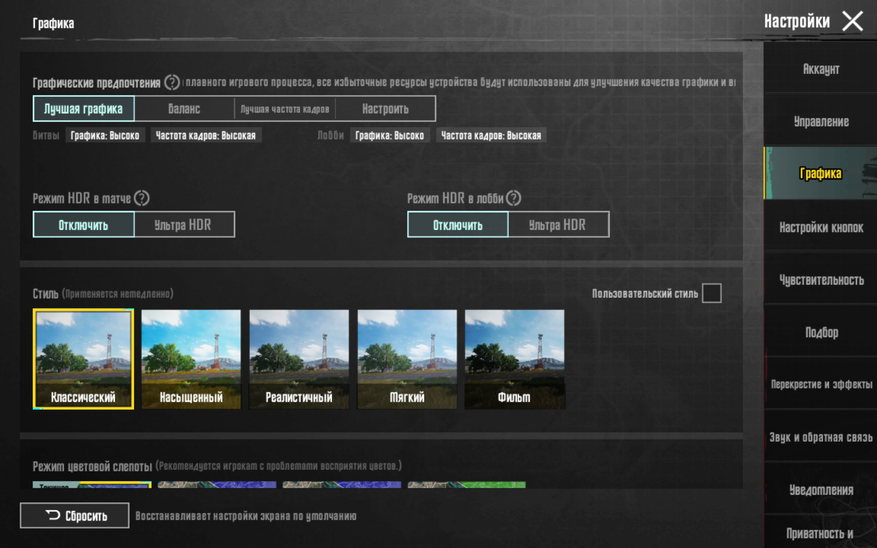Open the Настройки кнопок tab
This screenshot has height=548, width=877.
pyautogui.click(x=821, y=226)
